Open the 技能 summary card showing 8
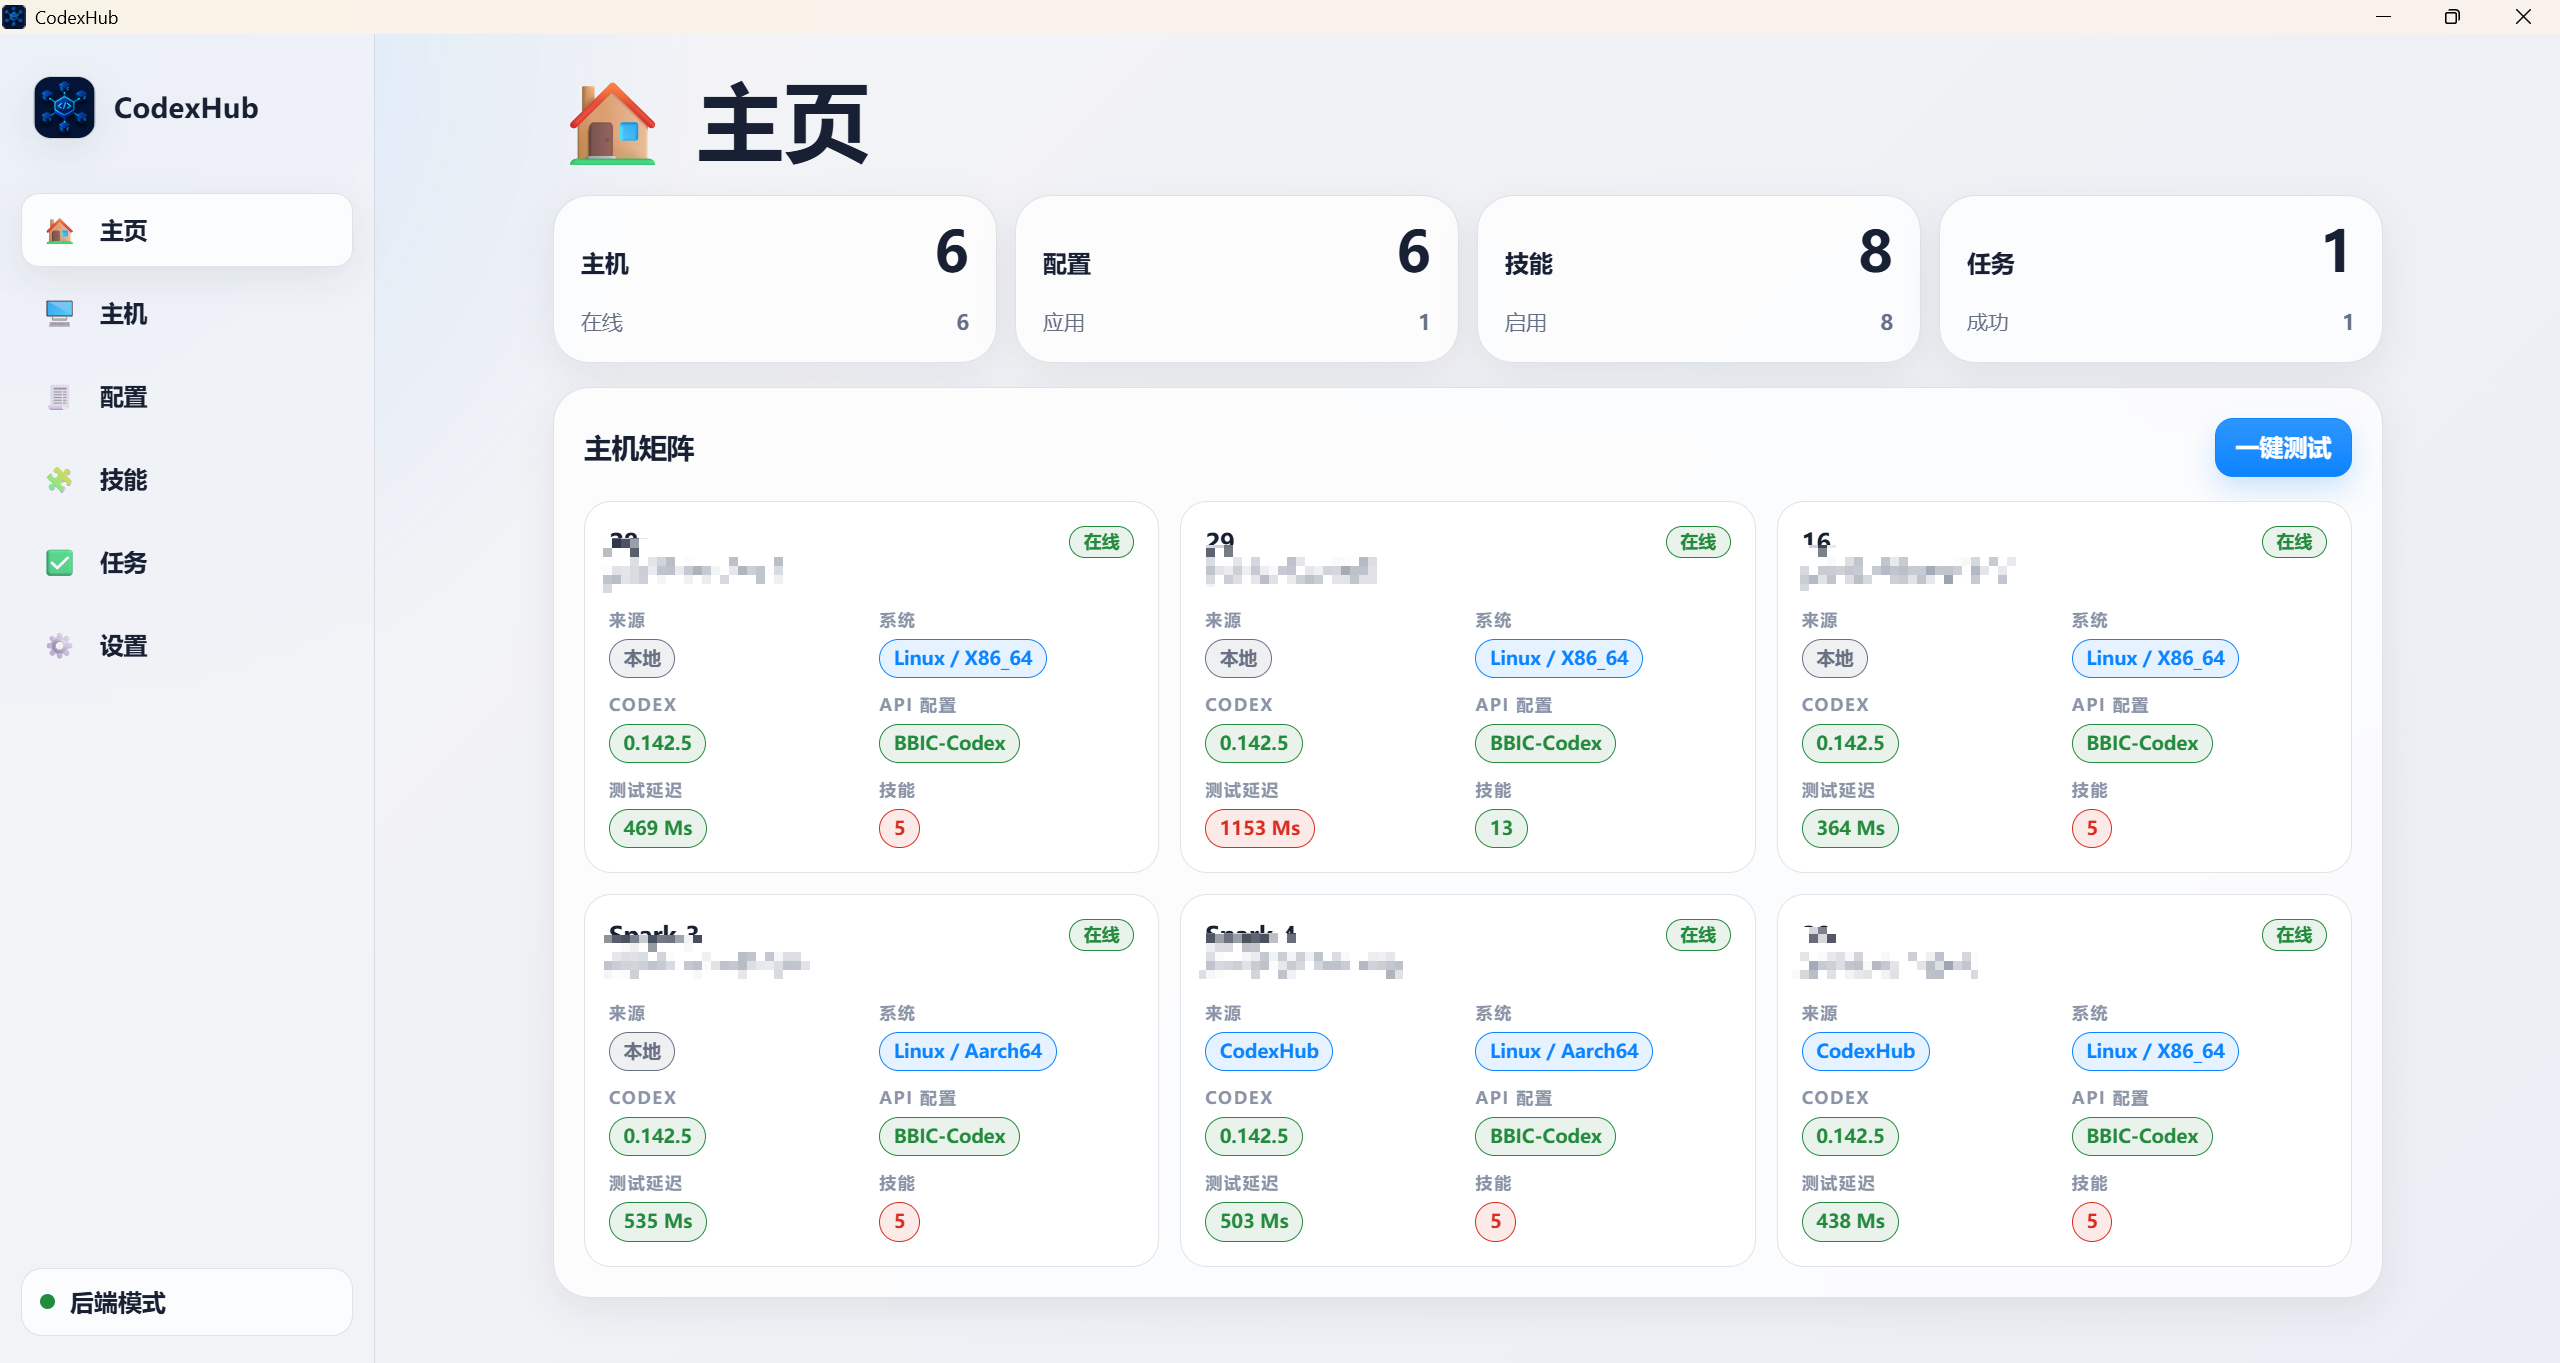The height and width of the screenshot is (1363, 2560). pos(1699,279)
